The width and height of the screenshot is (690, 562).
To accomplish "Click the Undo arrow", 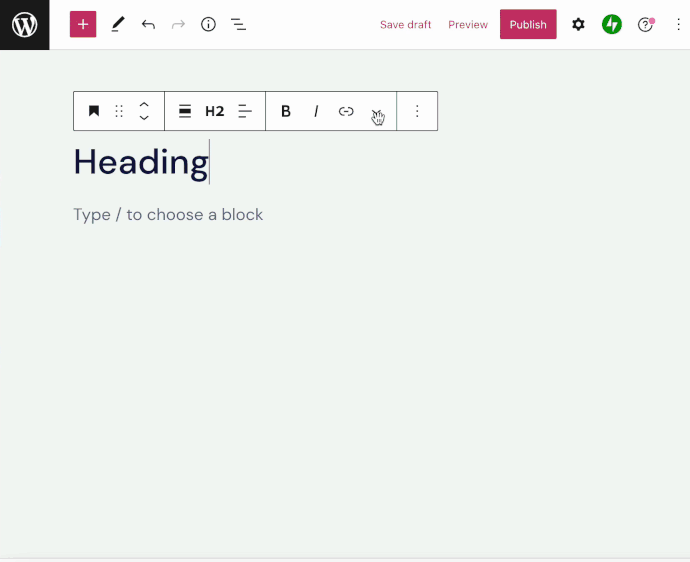I will (x=148, y=25).
